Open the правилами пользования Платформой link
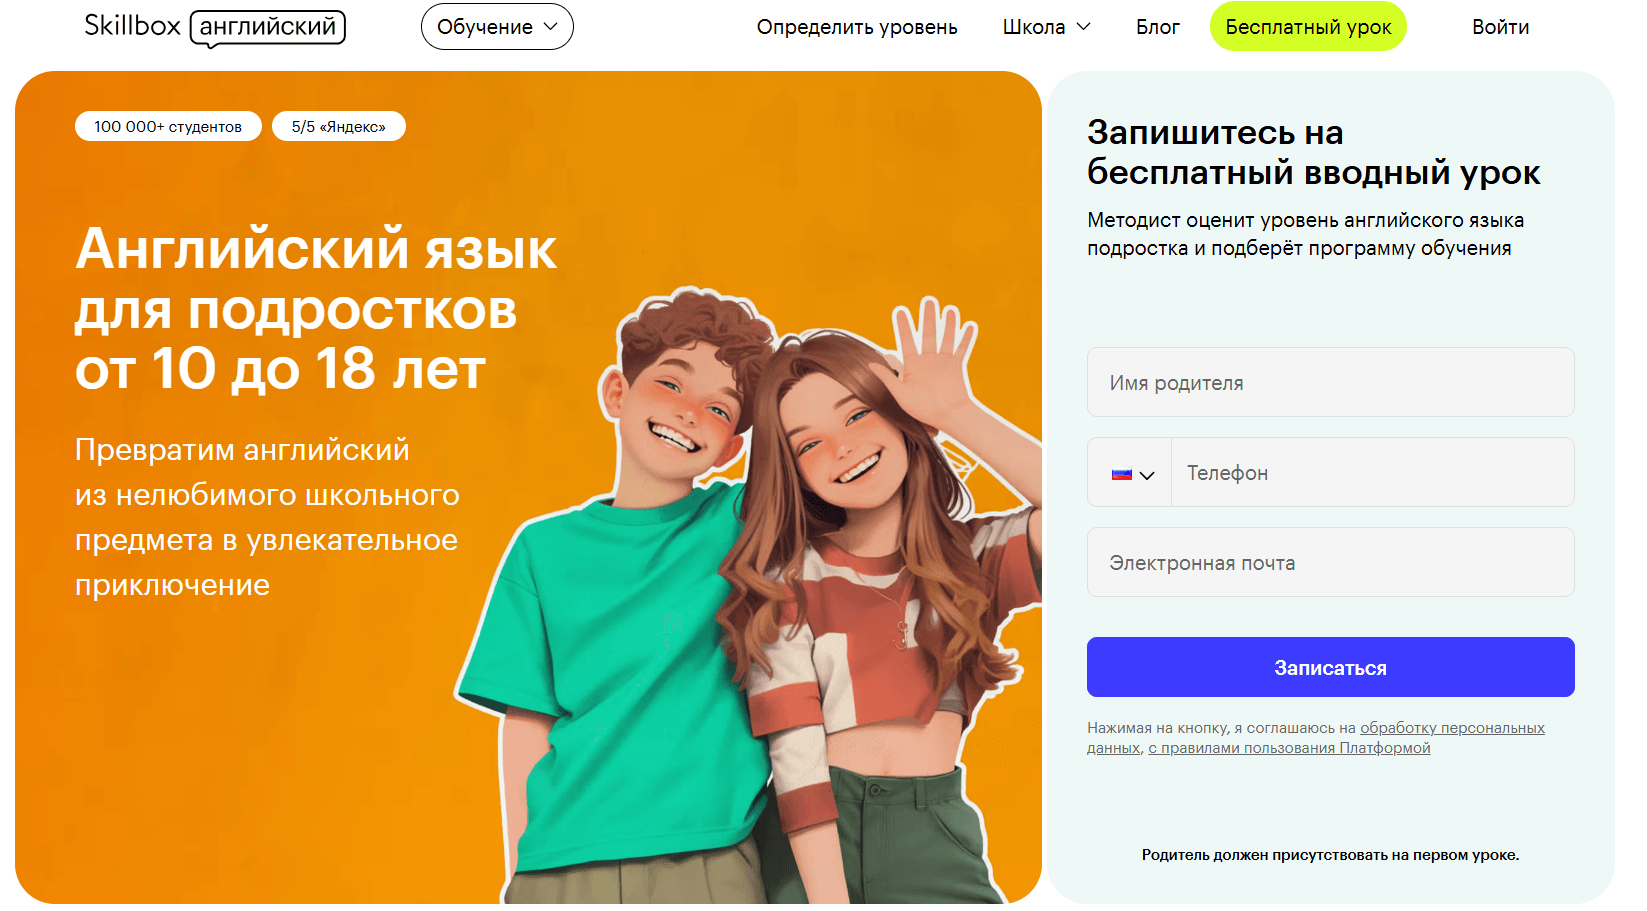The image size is (1647, 911). [1289, 748]
